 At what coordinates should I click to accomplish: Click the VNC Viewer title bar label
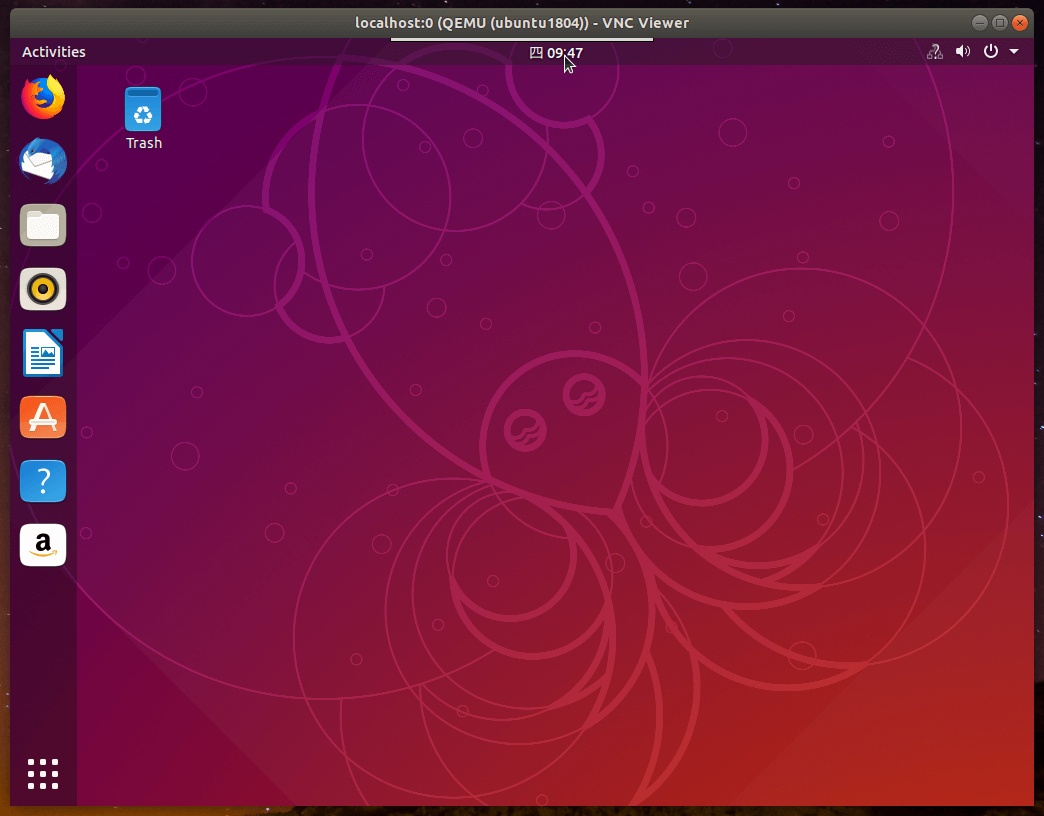coord(521,22)
